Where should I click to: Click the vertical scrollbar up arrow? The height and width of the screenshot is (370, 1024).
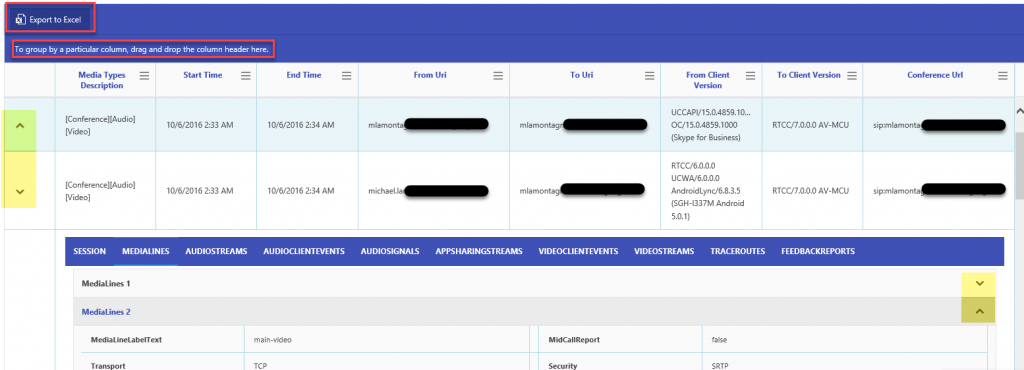1019,112
